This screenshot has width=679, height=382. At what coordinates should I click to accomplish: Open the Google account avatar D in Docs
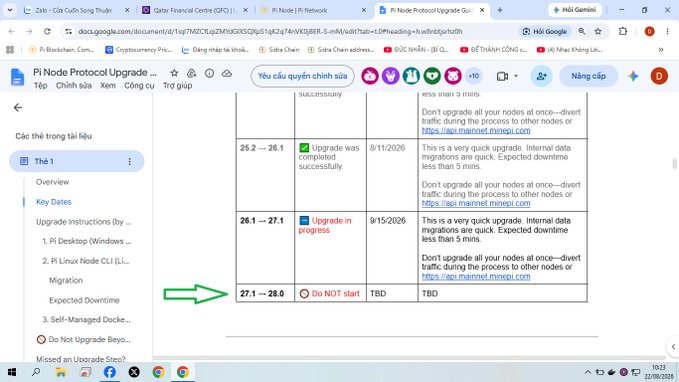pyautogui.click(x=659, y=76)
